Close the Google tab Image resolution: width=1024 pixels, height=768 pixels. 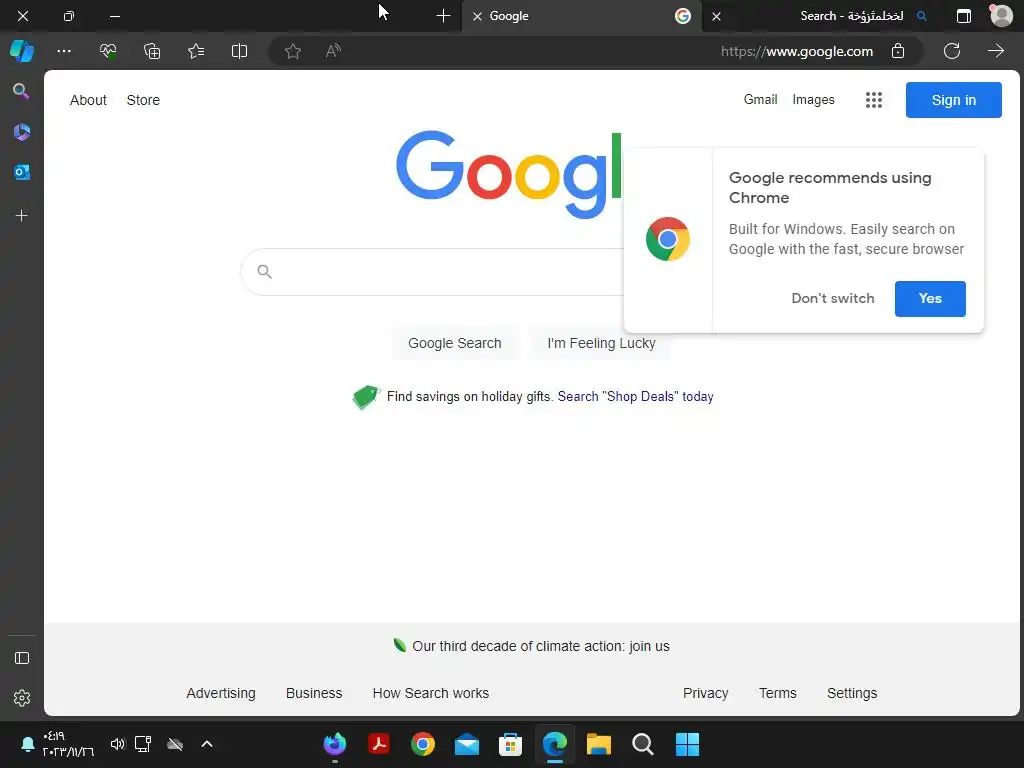[x=477, y=16]
